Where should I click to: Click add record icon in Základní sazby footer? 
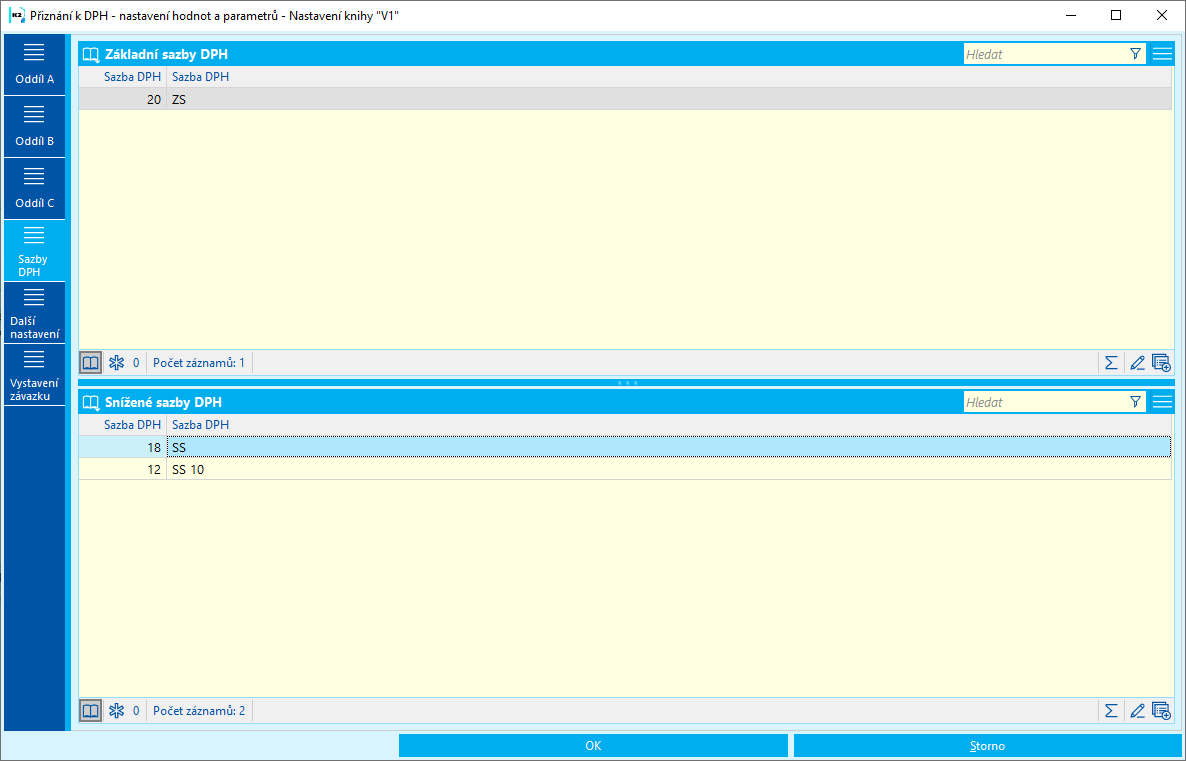coord(1161,363)
